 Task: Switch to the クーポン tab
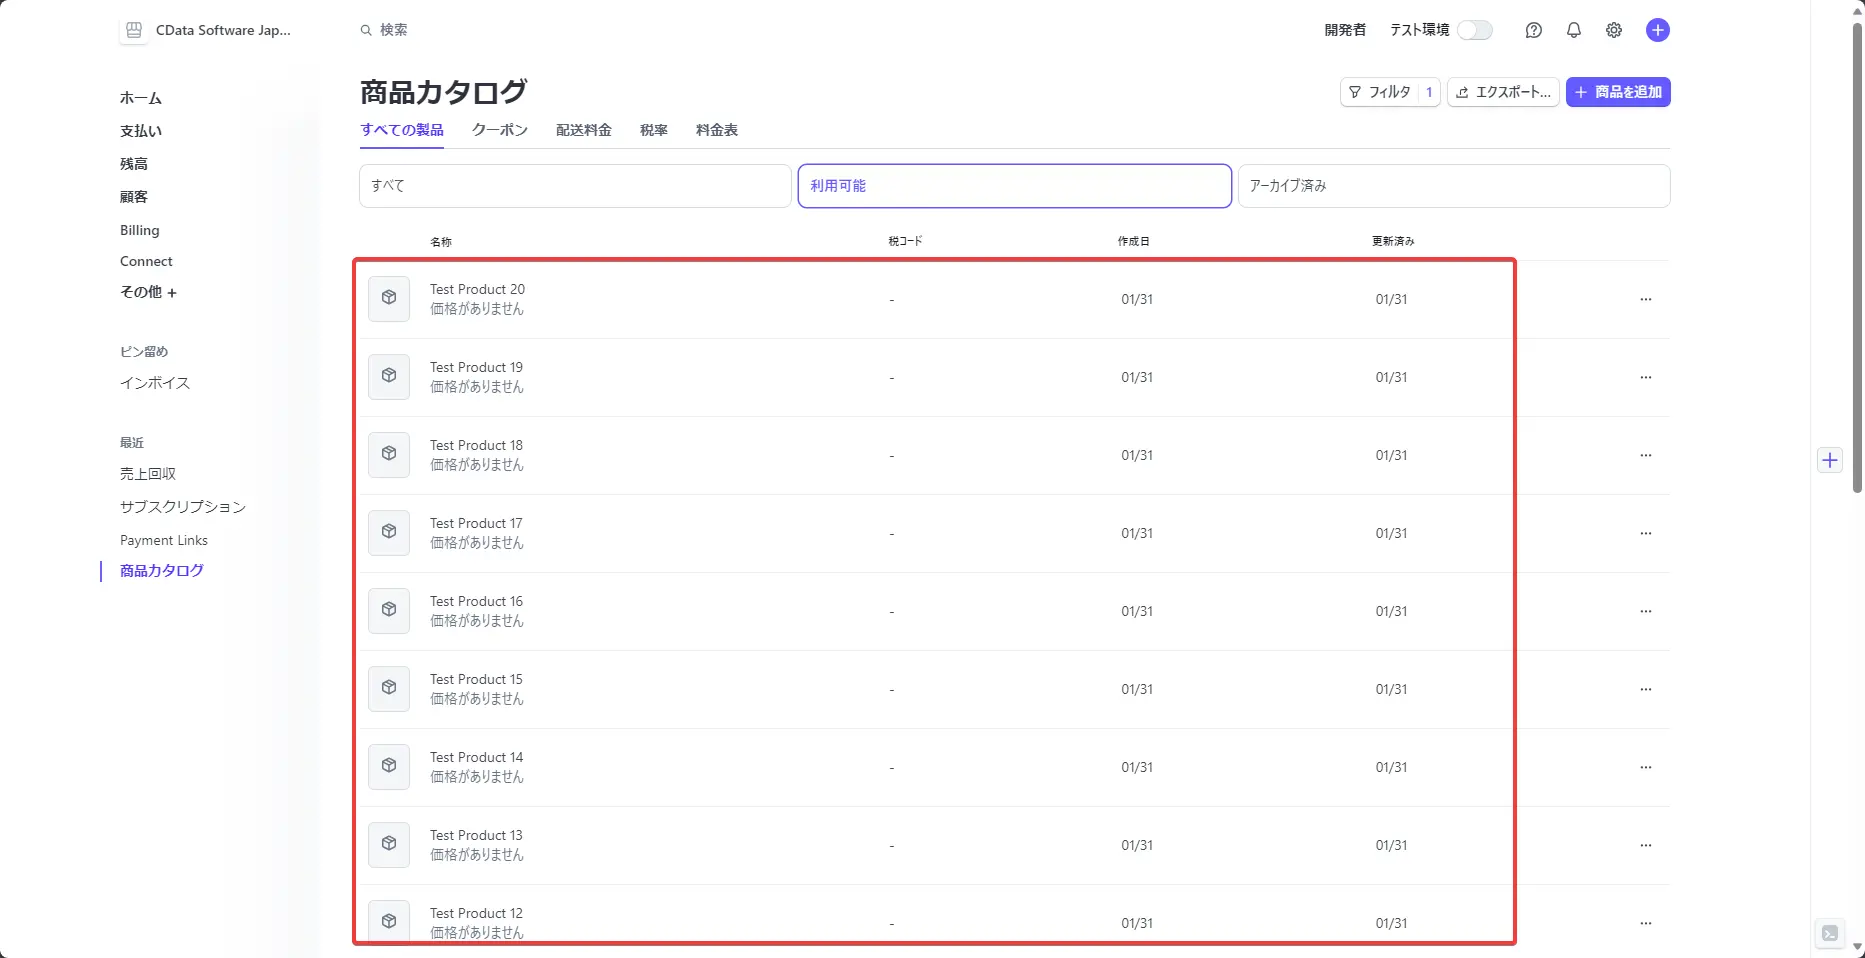pos(500,130)
